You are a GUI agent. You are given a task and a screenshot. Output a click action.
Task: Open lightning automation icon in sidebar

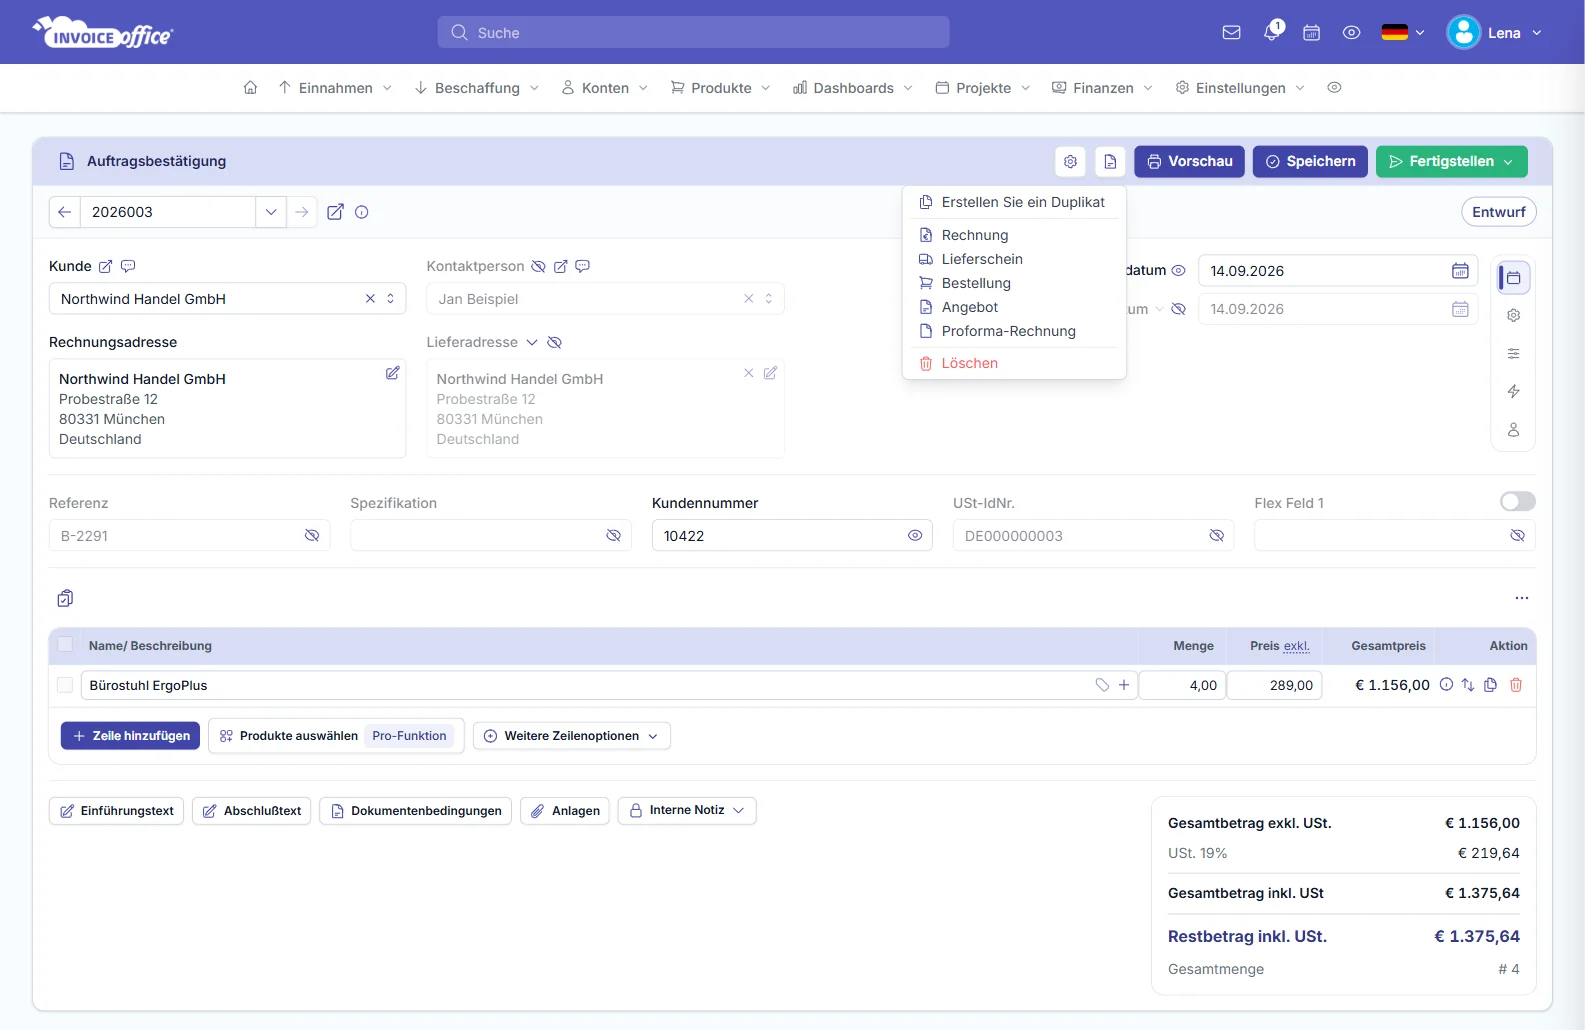click(x=1513, y=391)
